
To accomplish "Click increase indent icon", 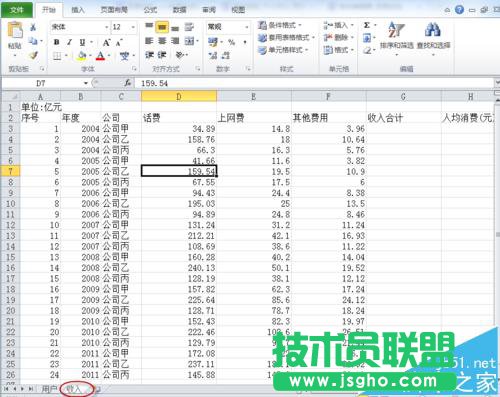I will (x=162, y=55).
